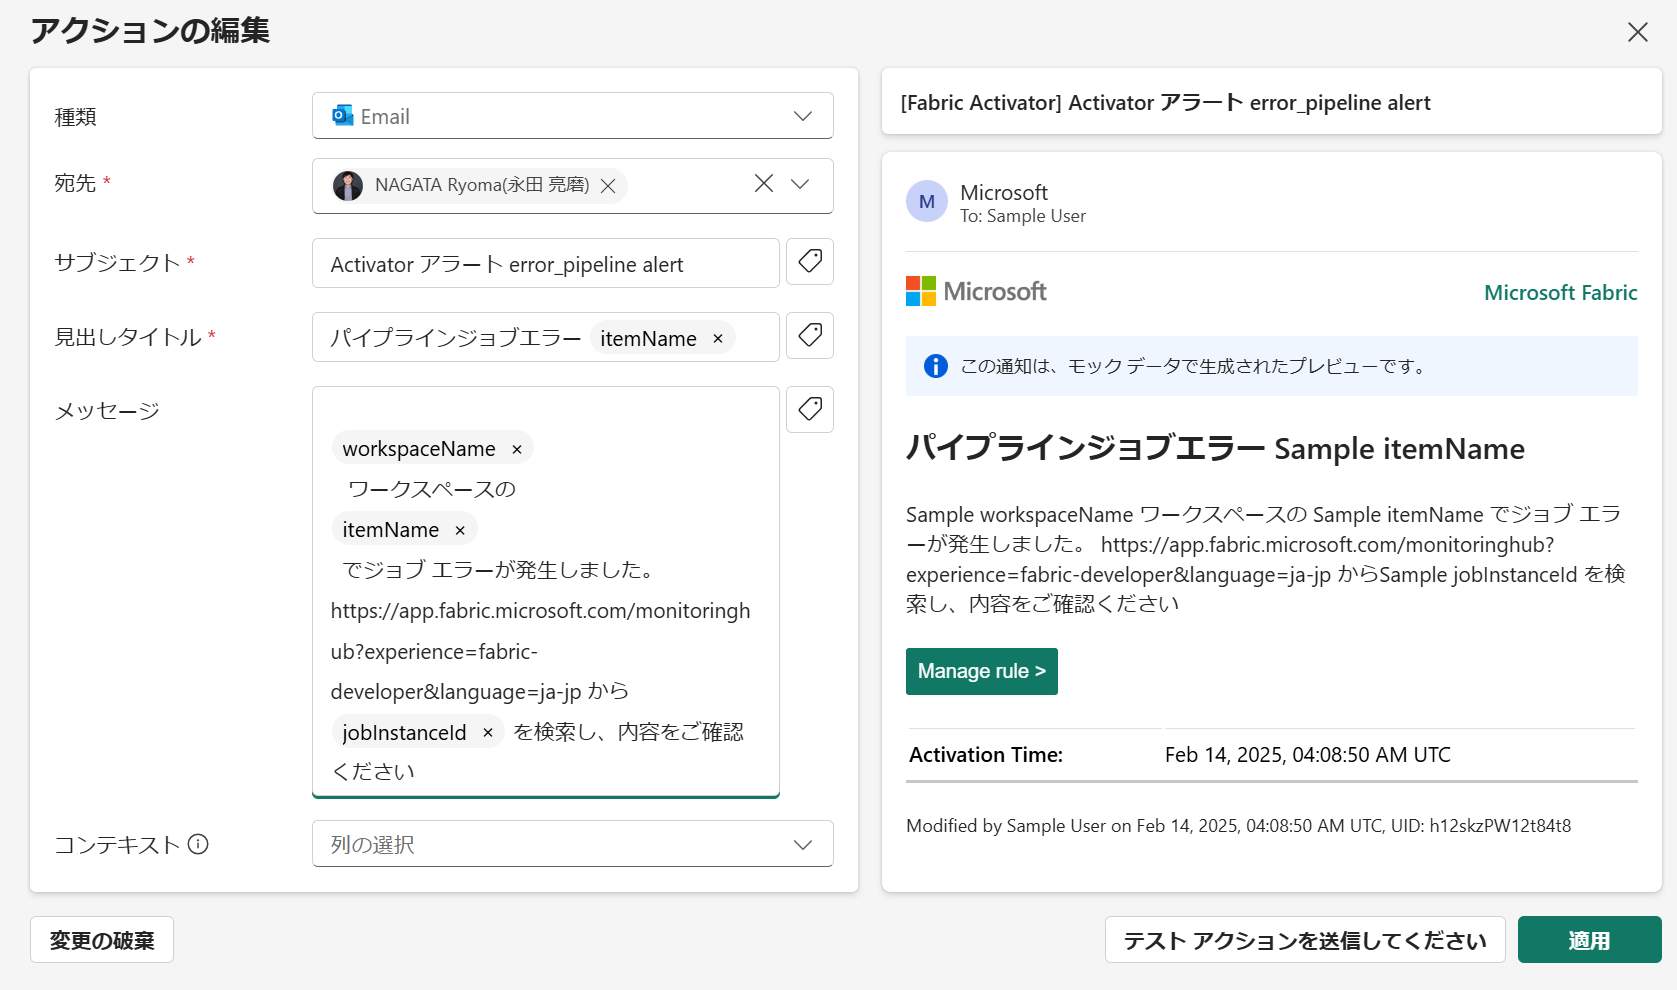Open the 種類 Email dropdown
Image resolution: width=1677 pixels, height=990 pixels.
coord(572,116)
